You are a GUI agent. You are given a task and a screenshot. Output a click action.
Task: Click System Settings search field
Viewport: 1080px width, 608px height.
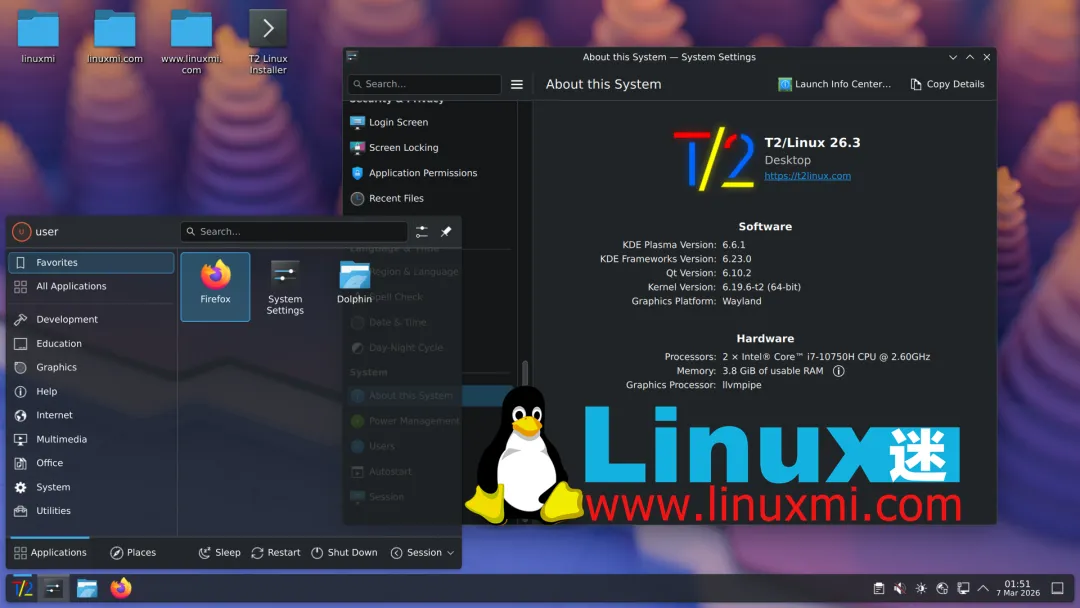tap(424, 84)
